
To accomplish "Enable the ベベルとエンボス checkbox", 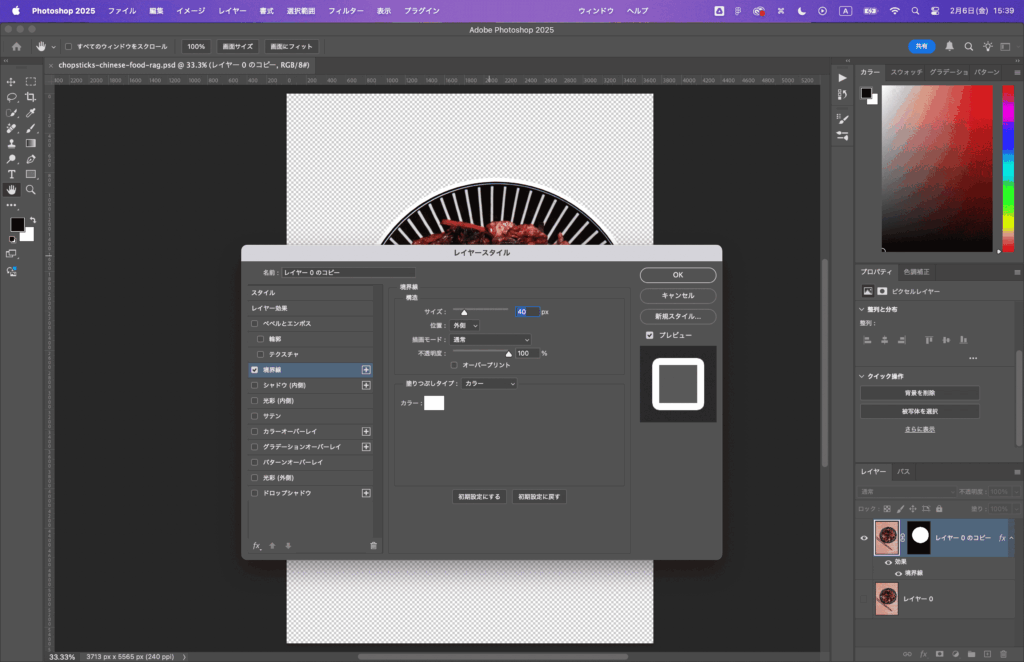I will click(255, 324).
